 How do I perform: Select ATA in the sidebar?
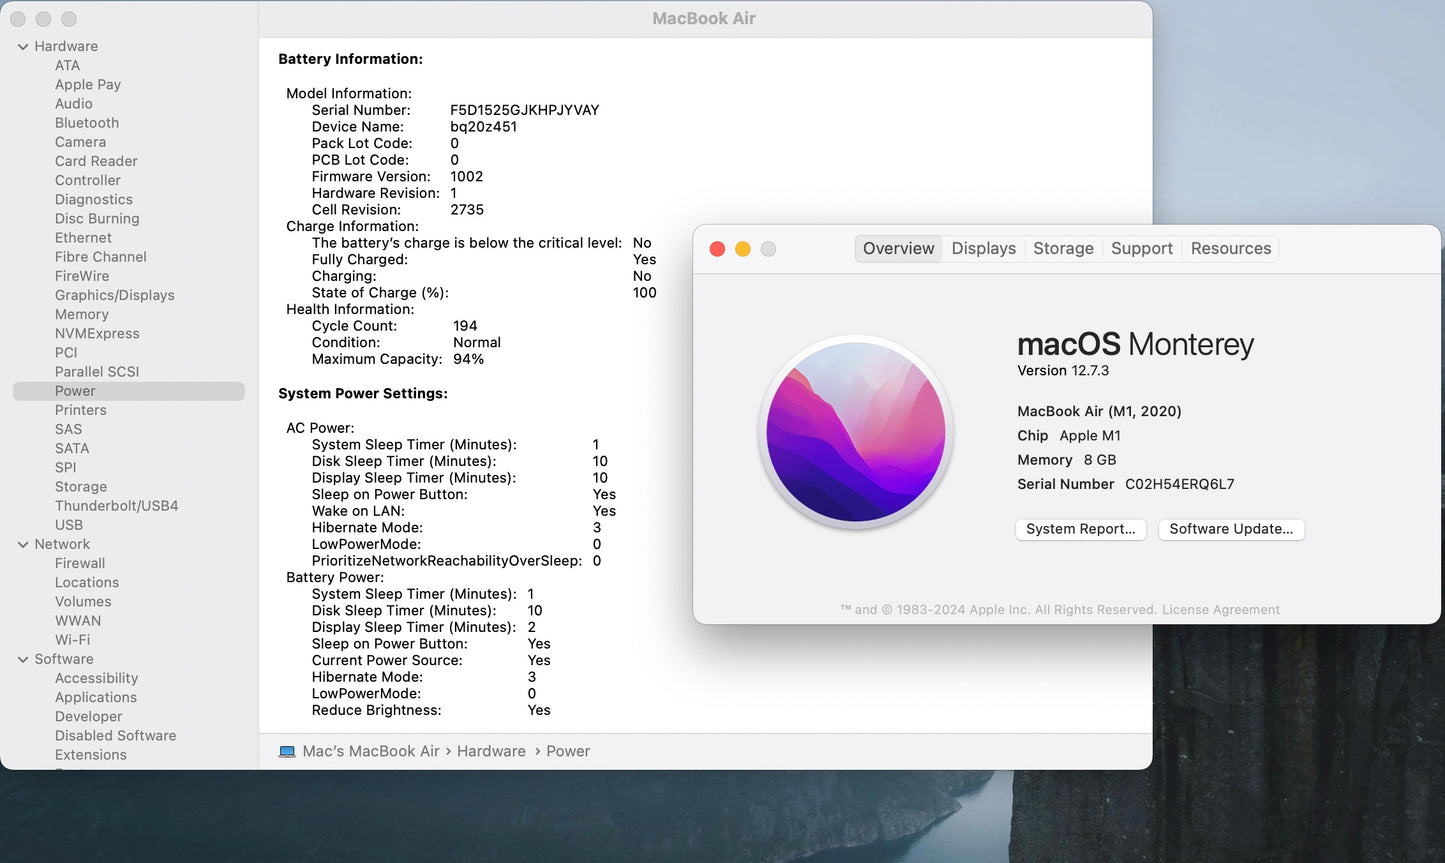click(x=67, y=66)
